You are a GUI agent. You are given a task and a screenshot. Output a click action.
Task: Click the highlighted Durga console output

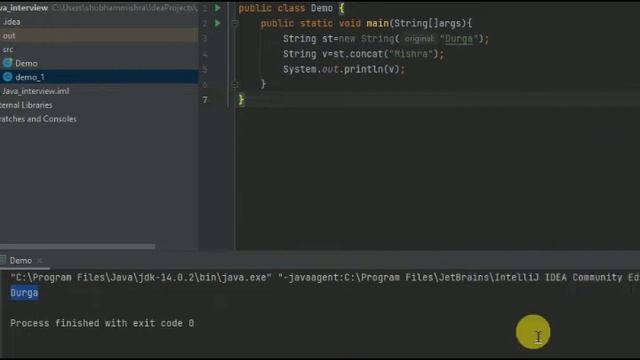[x=24, y=293]
